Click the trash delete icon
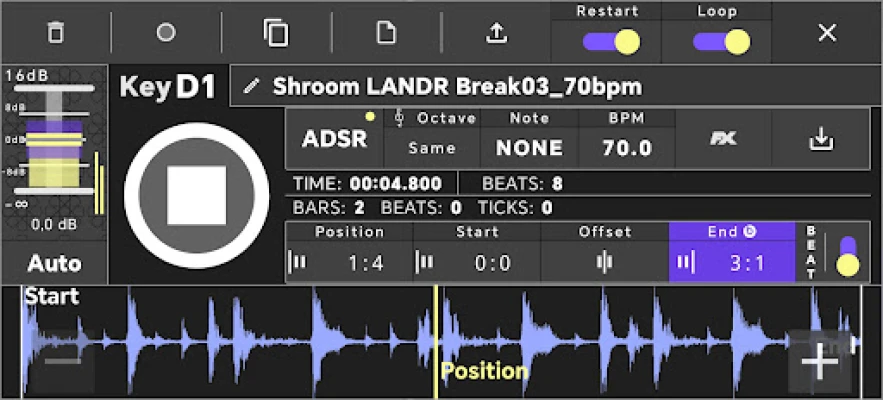Screen dimensions: 883x400 point(55,33)
